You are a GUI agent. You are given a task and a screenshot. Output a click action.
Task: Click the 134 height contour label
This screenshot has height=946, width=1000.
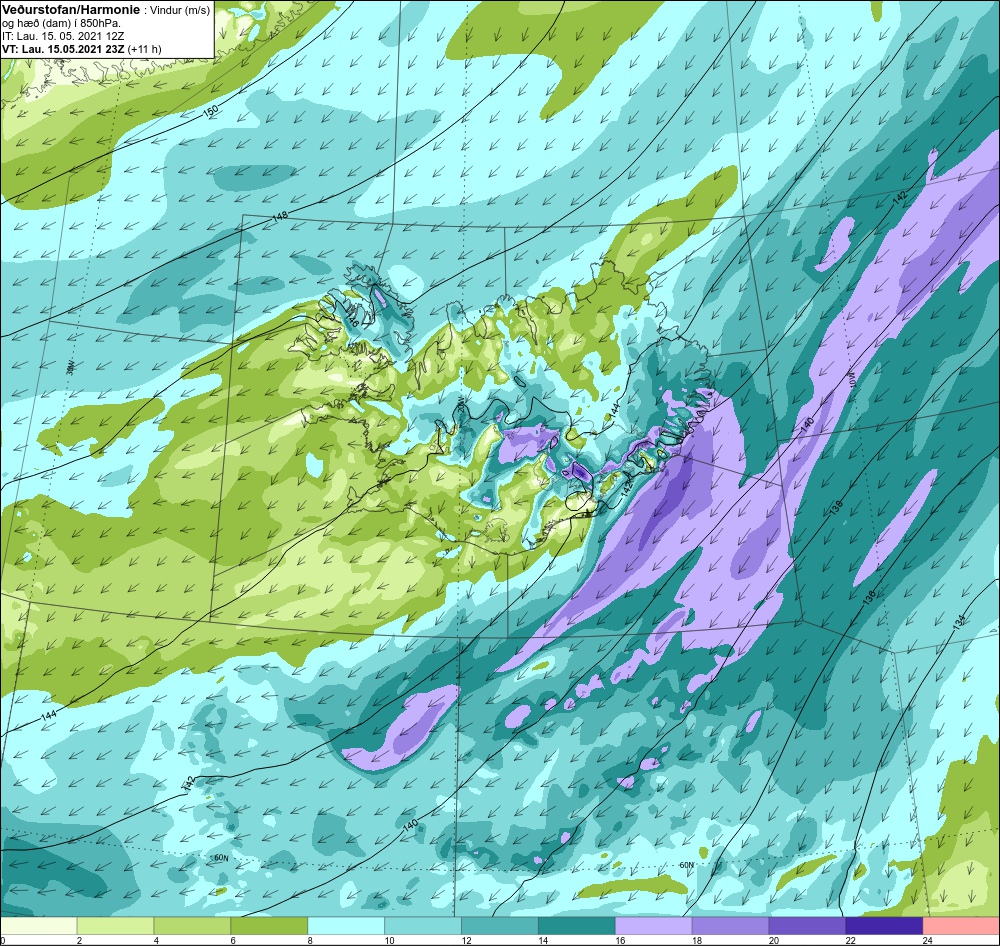[x=959, y=623]
